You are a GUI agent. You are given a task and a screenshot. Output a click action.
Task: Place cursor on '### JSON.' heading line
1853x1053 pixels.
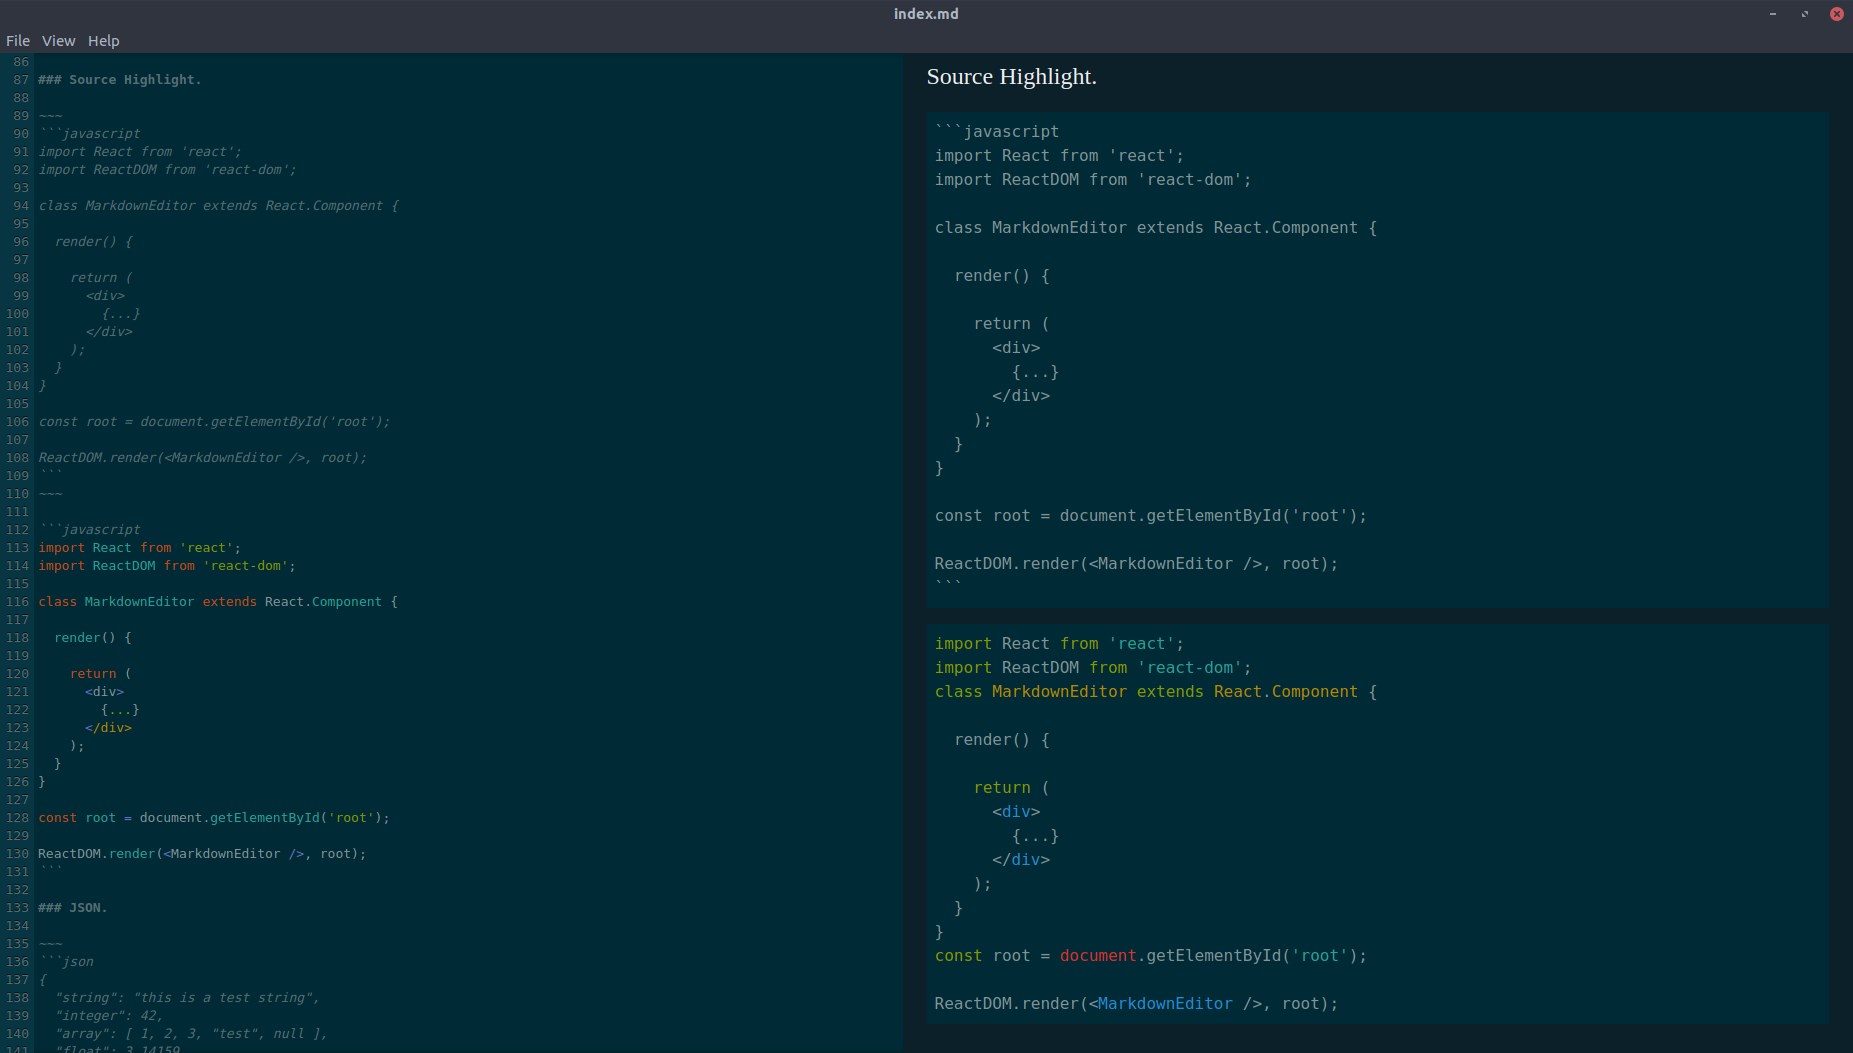tap(72, 908)
